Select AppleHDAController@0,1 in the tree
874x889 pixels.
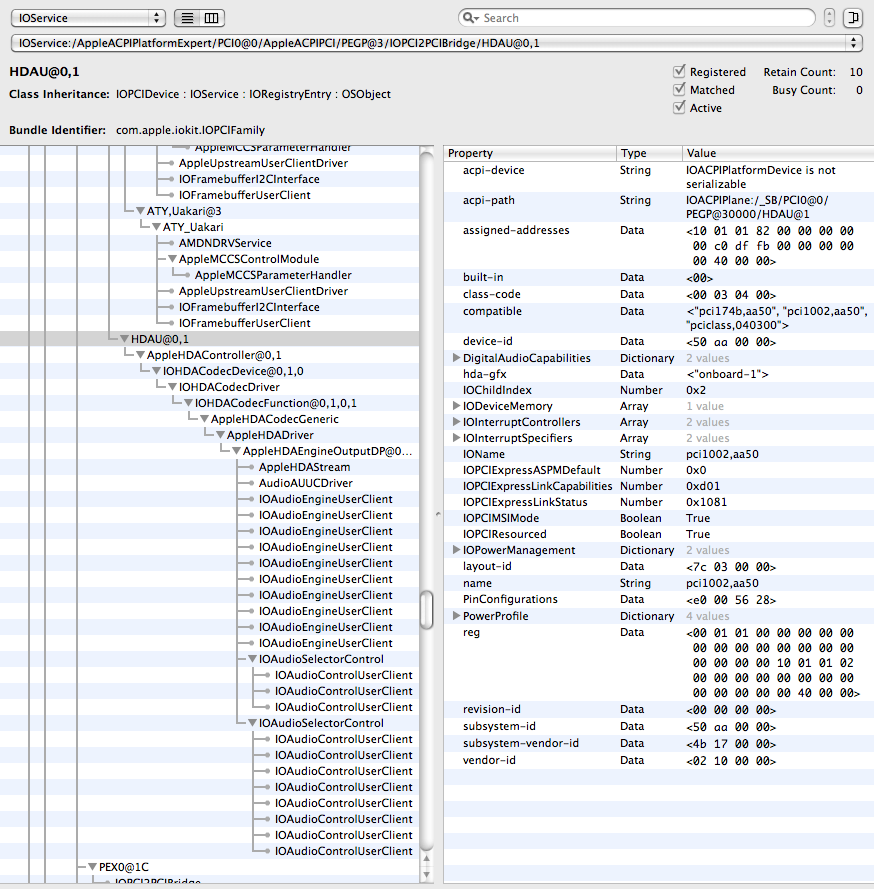point(214,355)
